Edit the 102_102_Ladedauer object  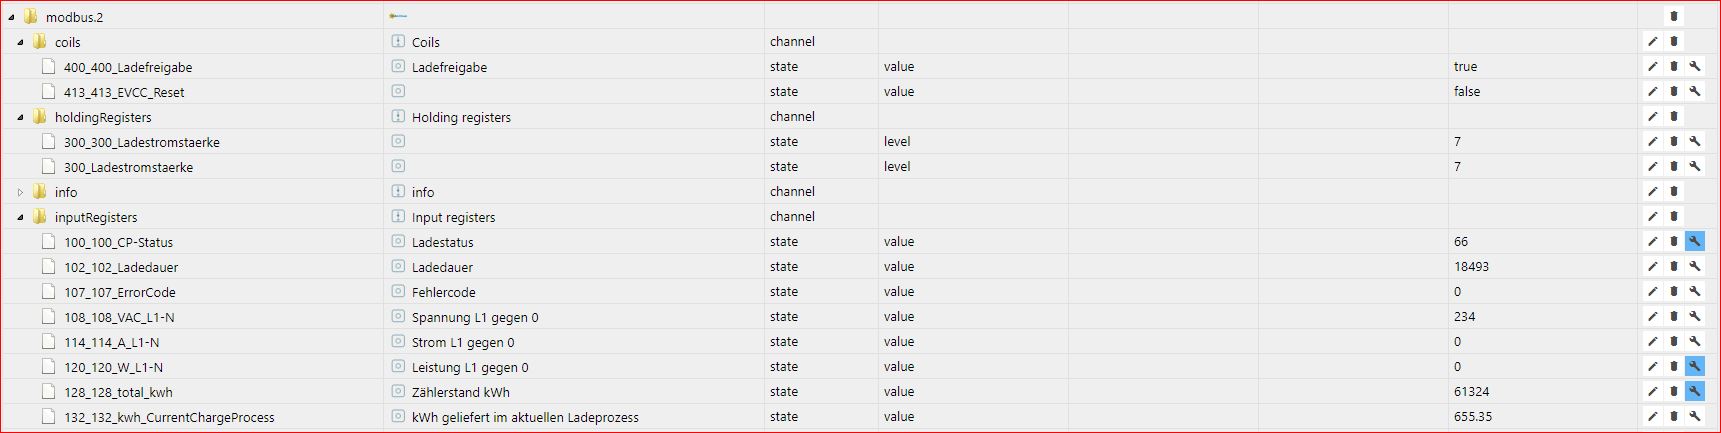coord(1653,267)
